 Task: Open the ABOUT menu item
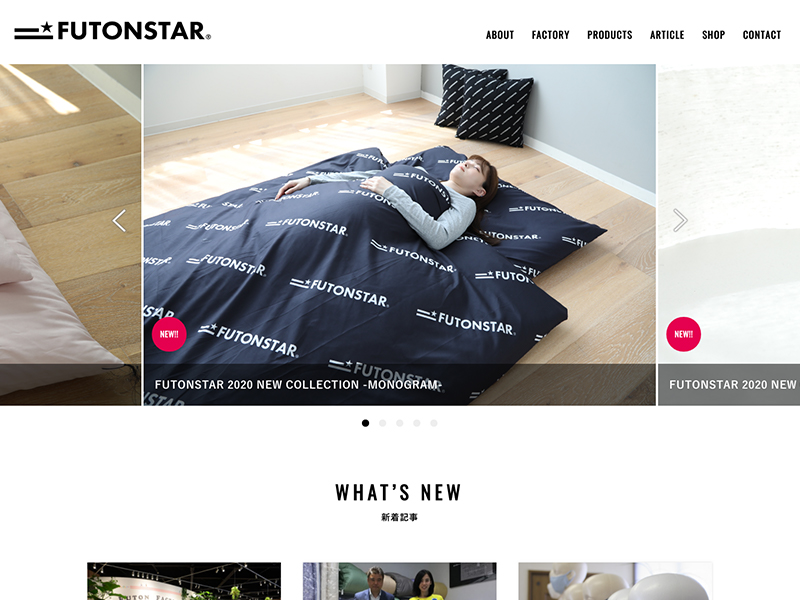tap(500, 35)
